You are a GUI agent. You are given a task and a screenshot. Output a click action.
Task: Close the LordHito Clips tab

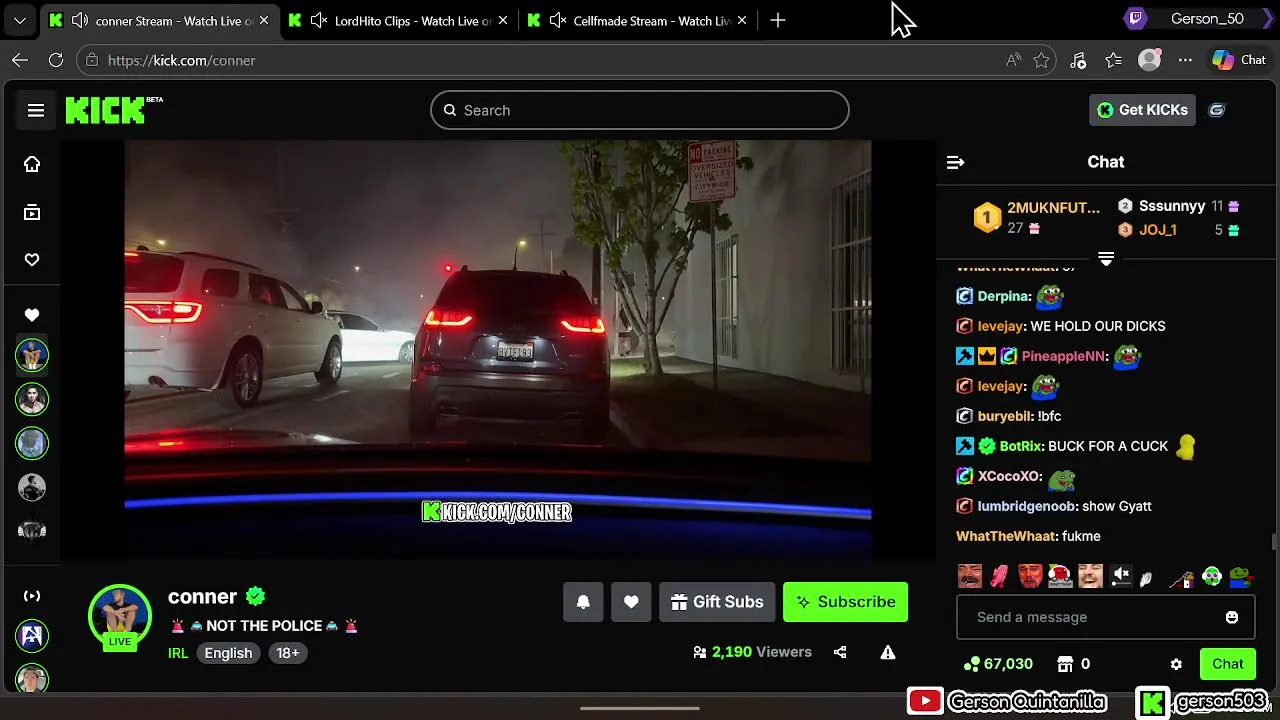pyautogui.click(x=502, y=20)
